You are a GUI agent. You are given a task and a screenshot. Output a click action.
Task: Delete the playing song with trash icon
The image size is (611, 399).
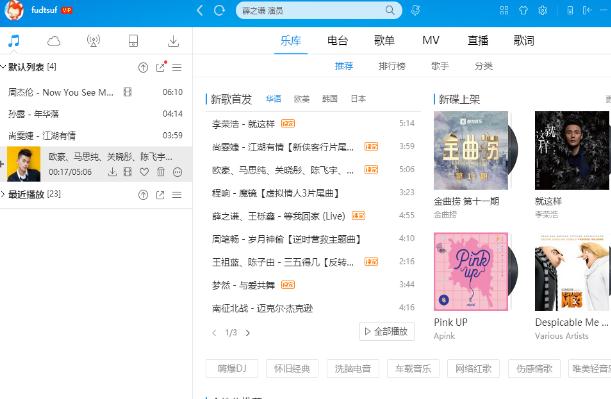pos(161,171)
